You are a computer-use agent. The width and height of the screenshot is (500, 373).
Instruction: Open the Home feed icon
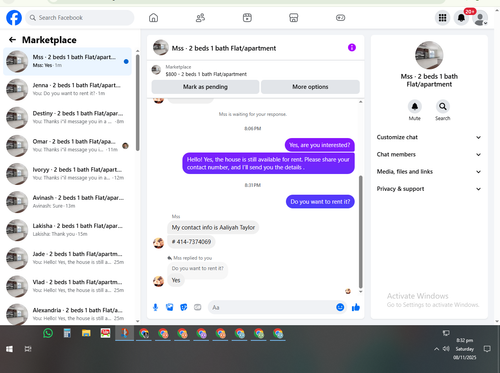click(153, 18)
